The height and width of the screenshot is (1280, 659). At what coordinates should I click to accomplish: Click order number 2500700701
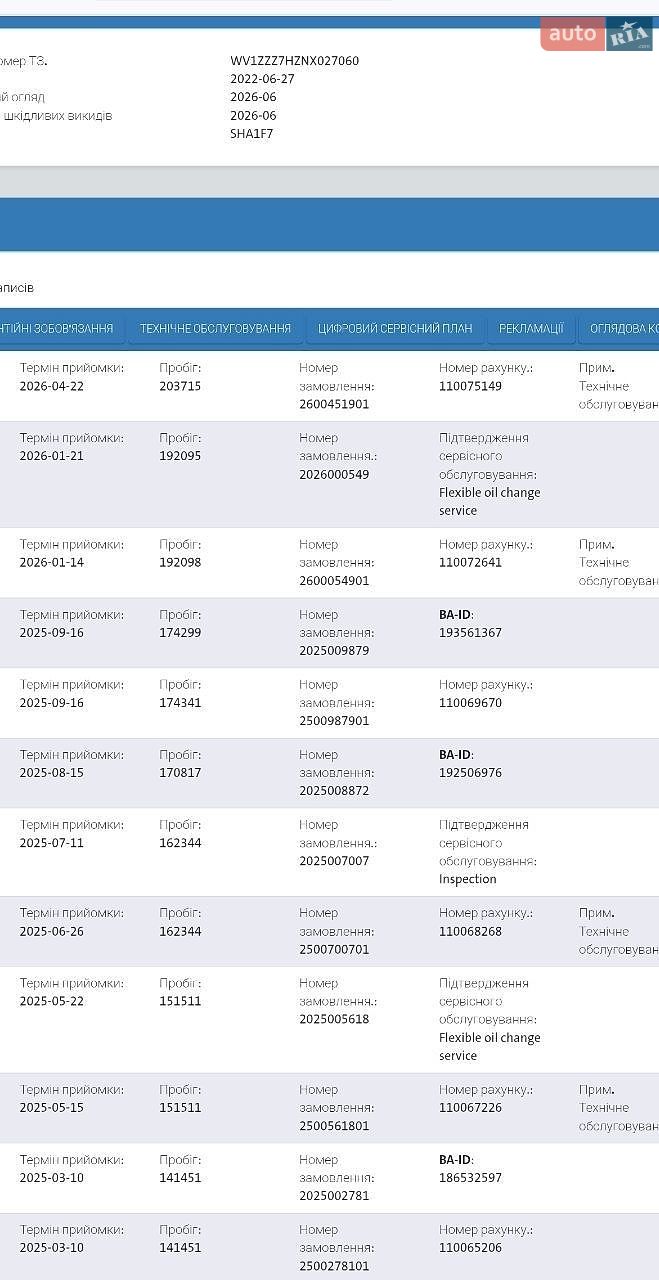coord(334,950)
